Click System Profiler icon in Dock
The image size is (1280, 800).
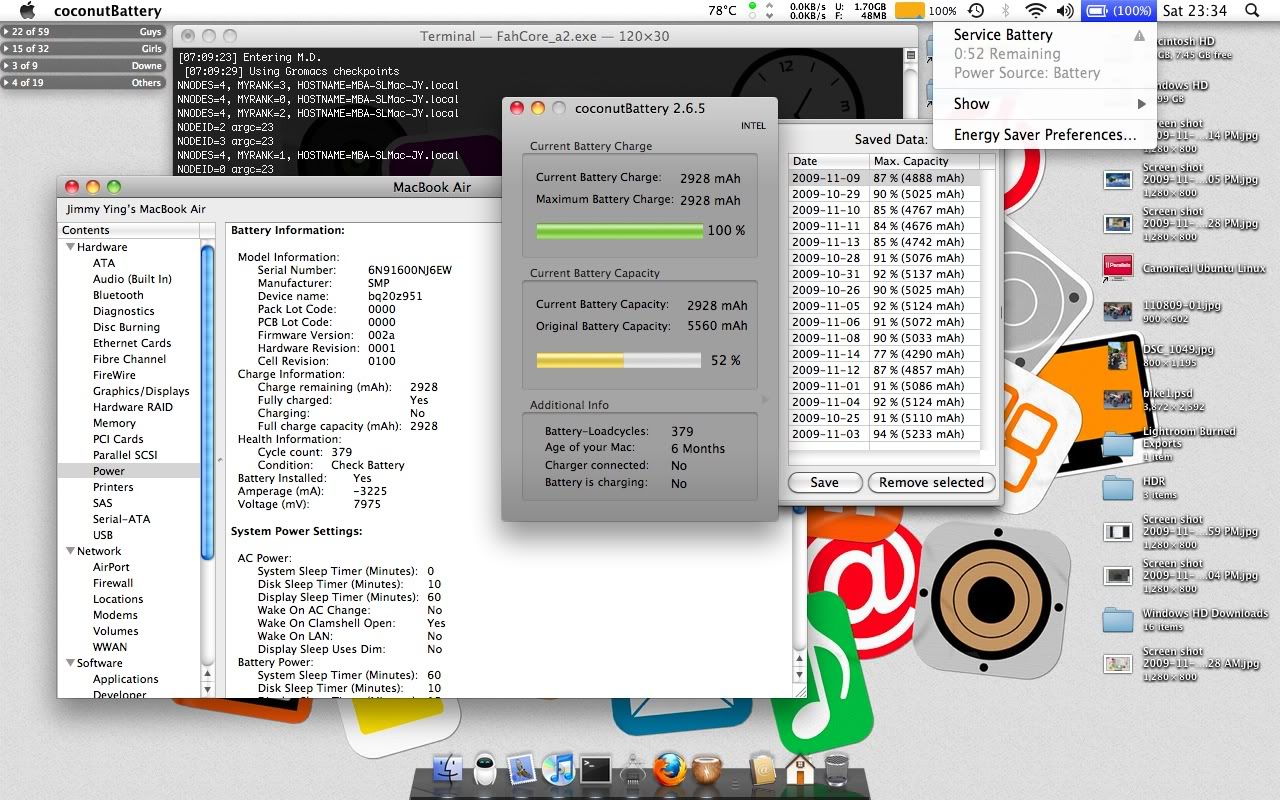click(x=632, y=770)
